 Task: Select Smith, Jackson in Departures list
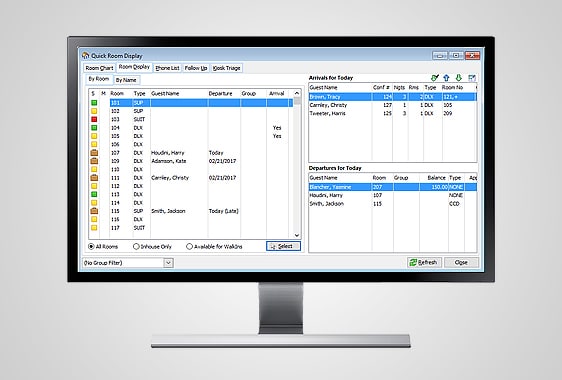(x=392, y=204)
